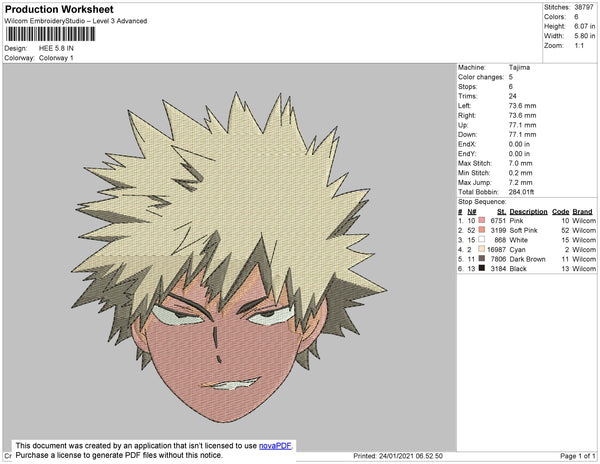Click the 'Dark Brown' description text

[527, 259]
